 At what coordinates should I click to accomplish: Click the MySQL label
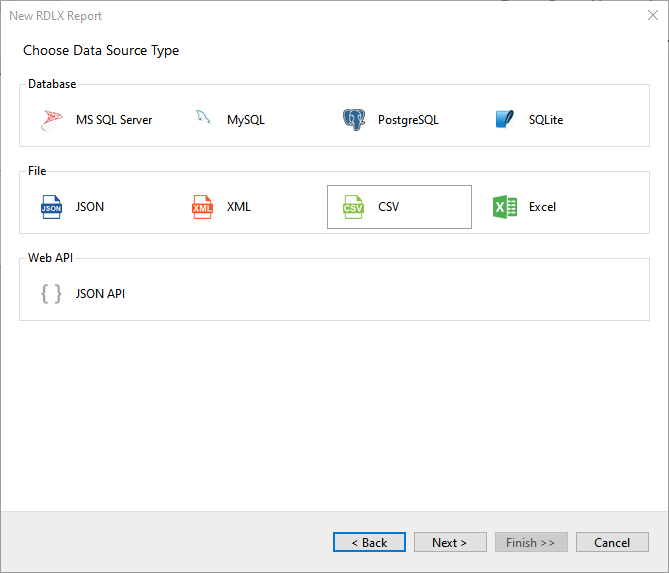point(246,120)
